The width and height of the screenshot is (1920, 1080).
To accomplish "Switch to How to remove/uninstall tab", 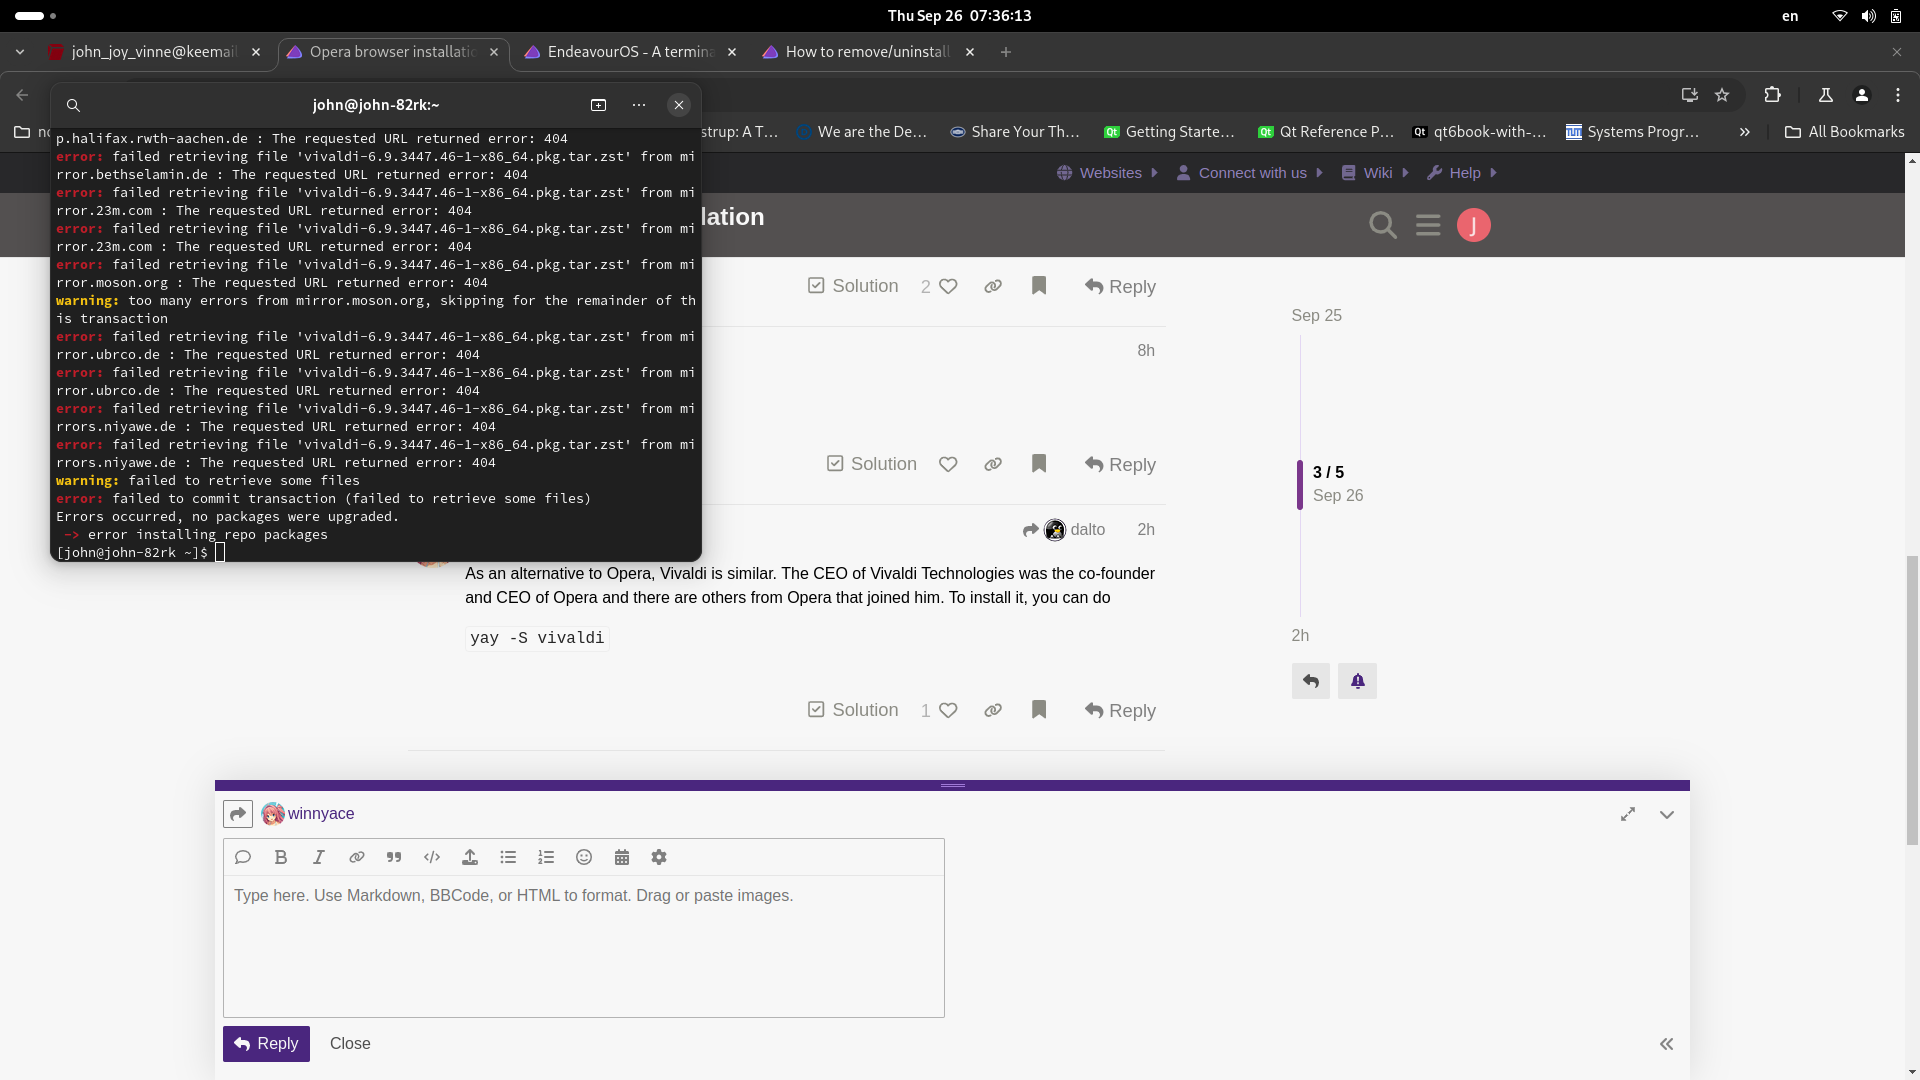I will [868, 52].
